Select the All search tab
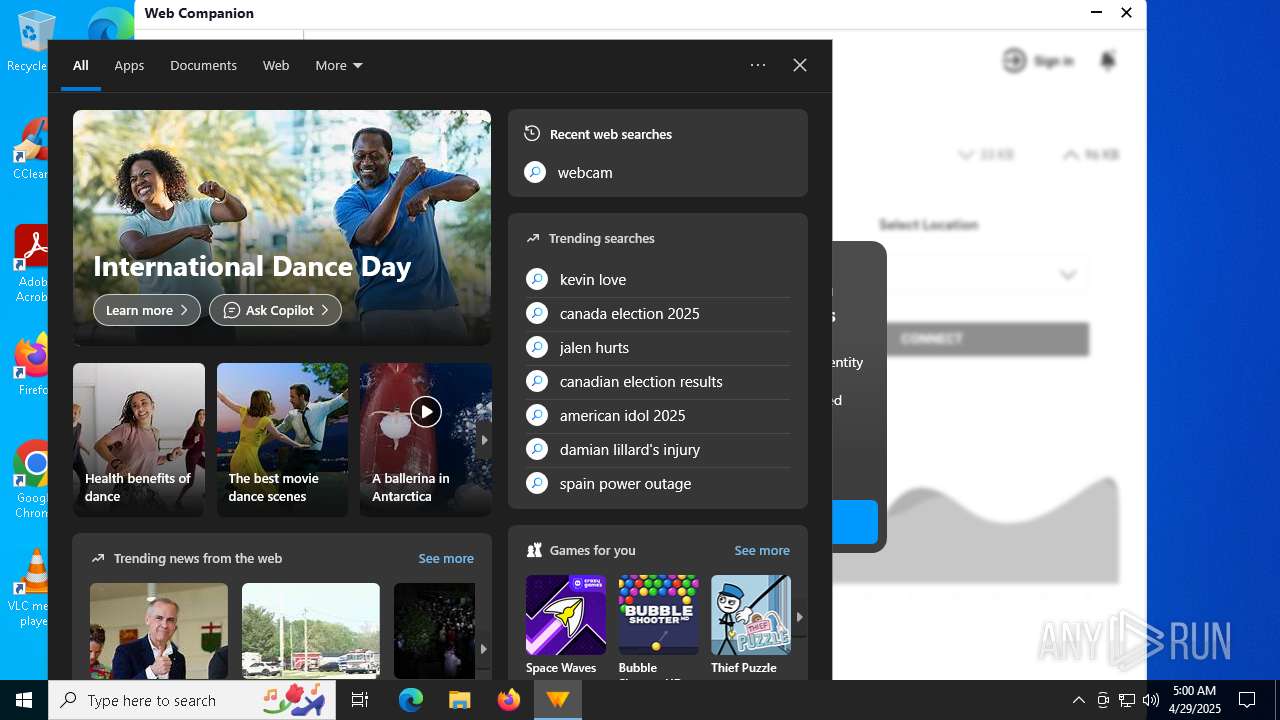1280x720 pixels. pos(81,65)
